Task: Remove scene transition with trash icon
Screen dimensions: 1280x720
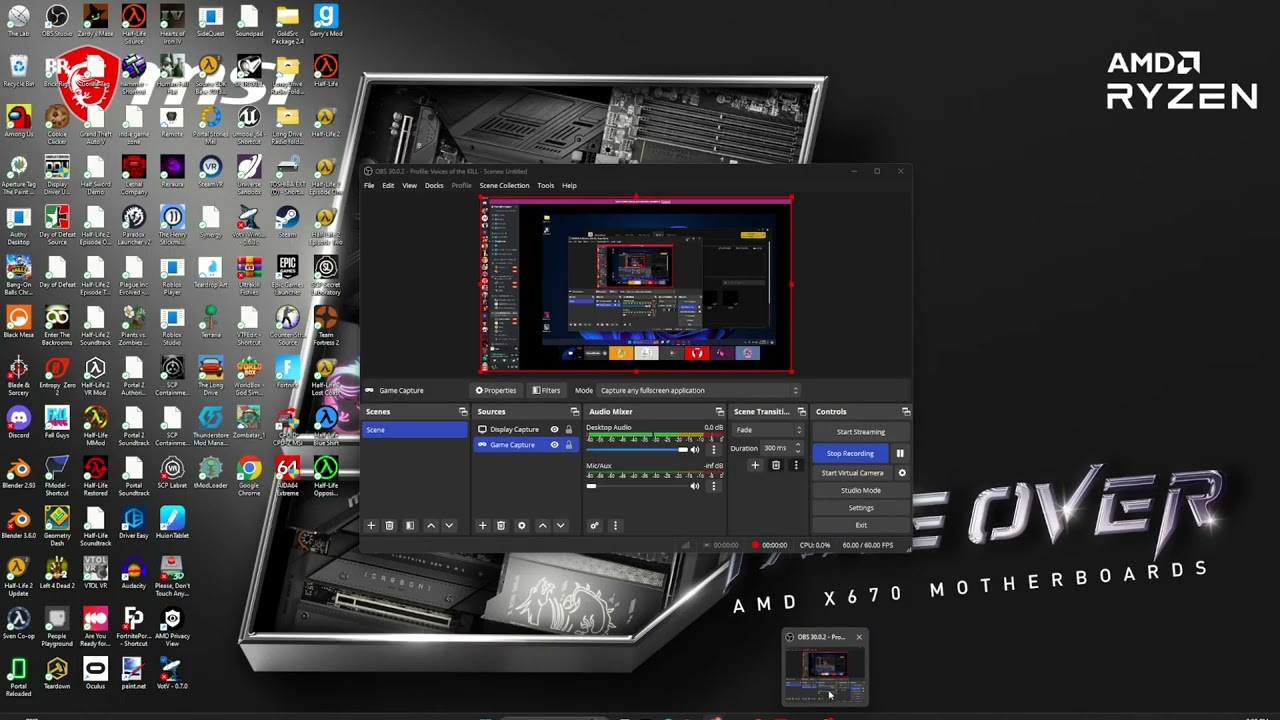Action: click(775, 465)
